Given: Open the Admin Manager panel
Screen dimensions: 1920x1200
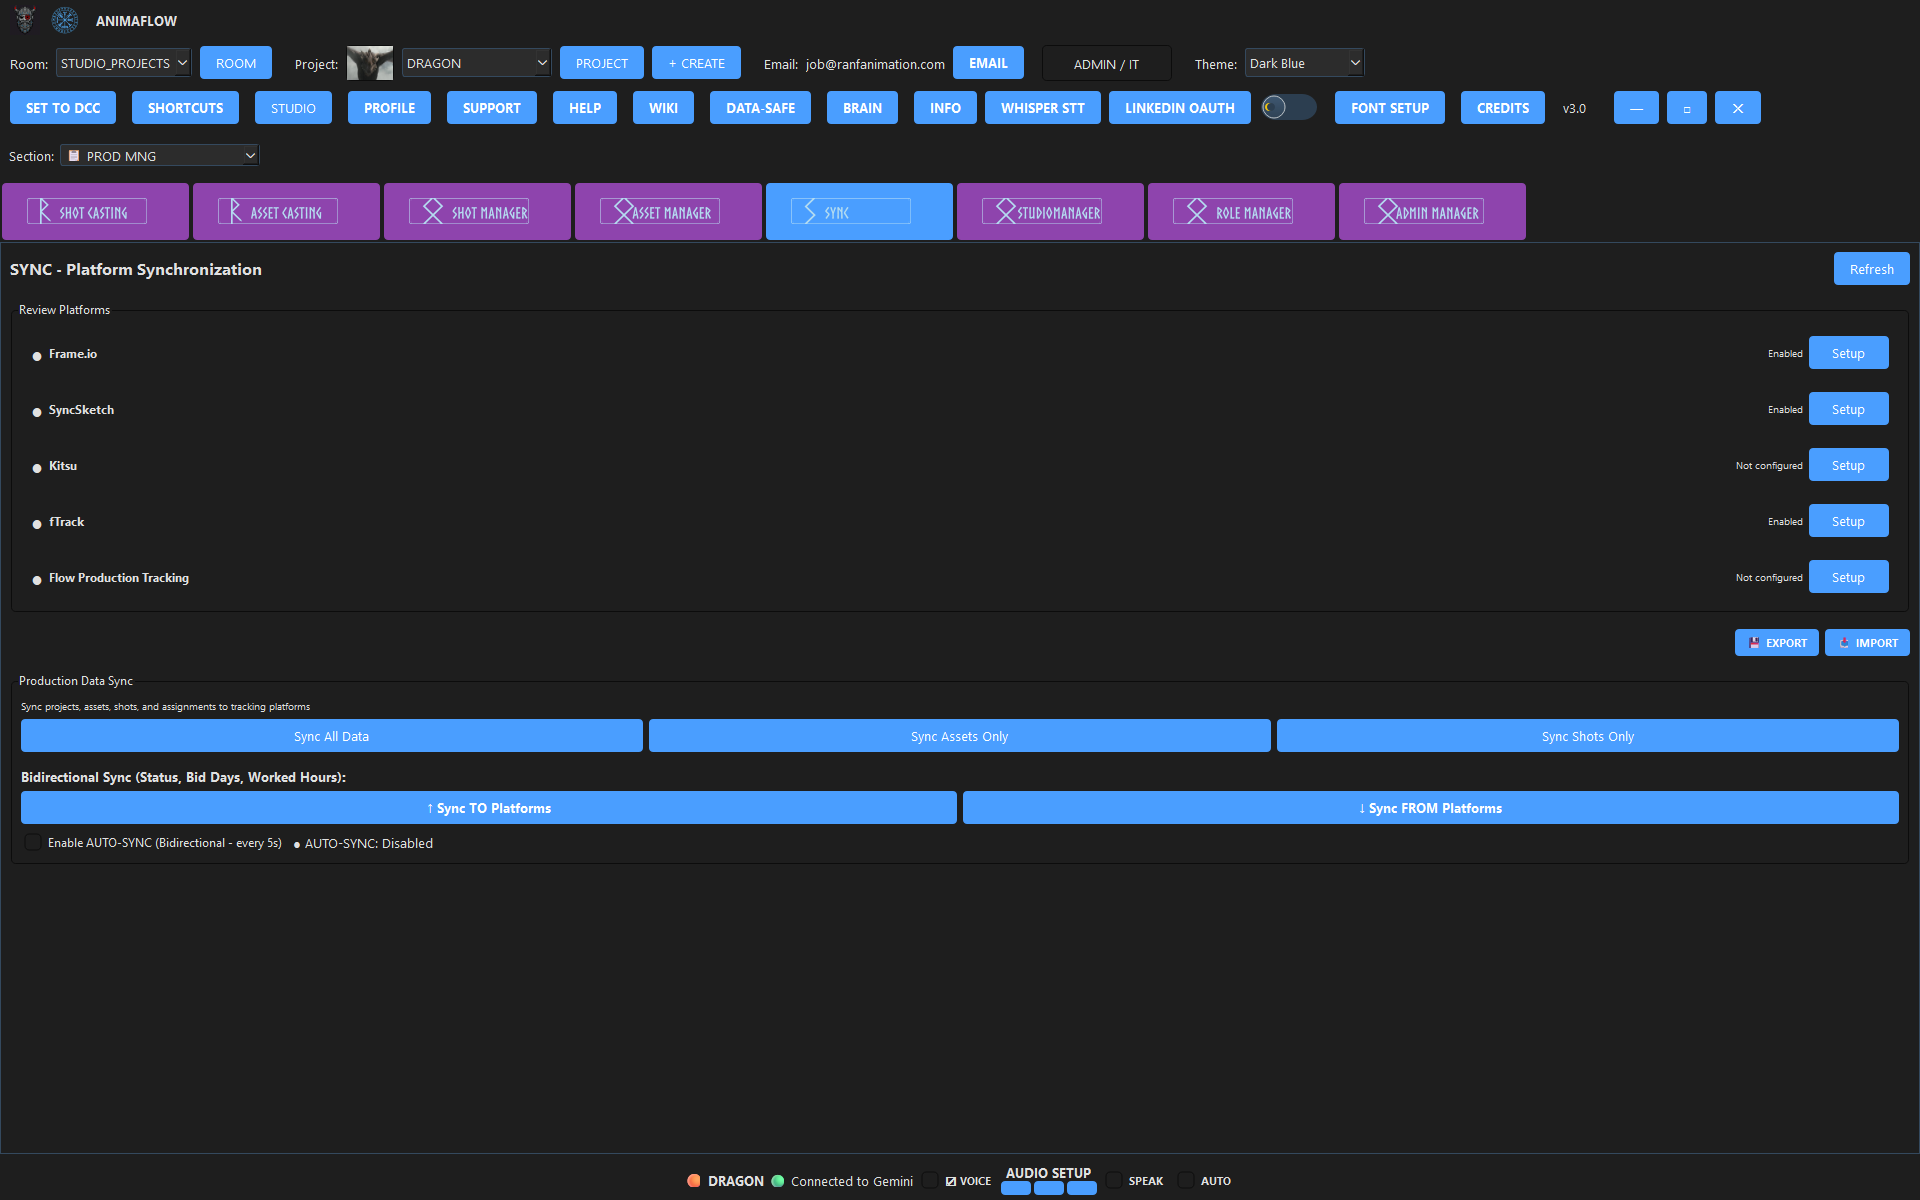Looking at the screenshot, I should point(1432,211).
